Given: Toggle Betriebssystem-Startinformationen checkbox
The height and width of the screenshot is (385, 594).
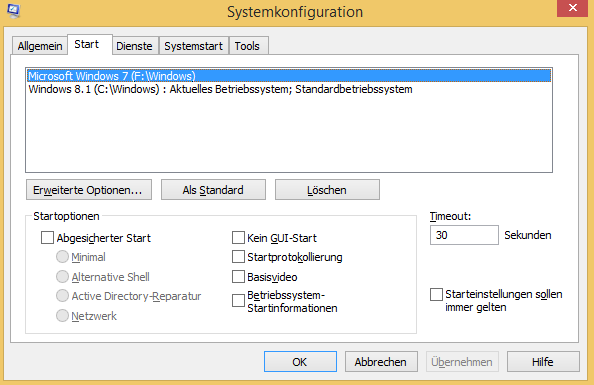Looking at the screenshot, I should 238,301.
